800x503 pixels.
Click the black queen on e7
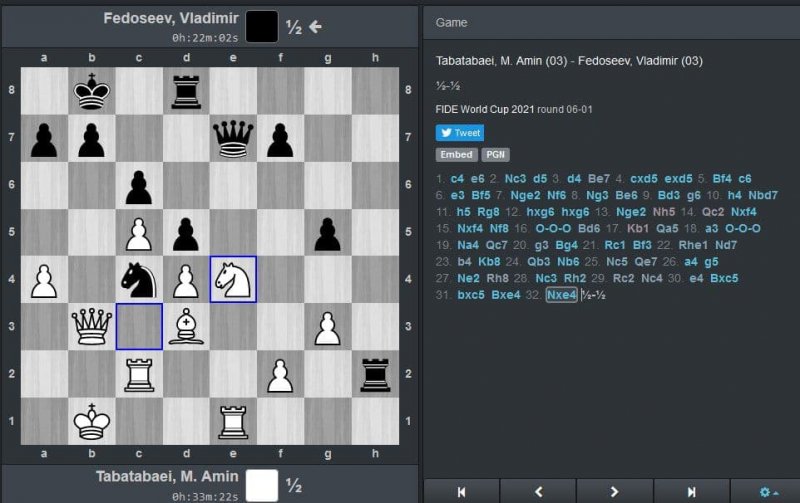[x=233, y=138]
